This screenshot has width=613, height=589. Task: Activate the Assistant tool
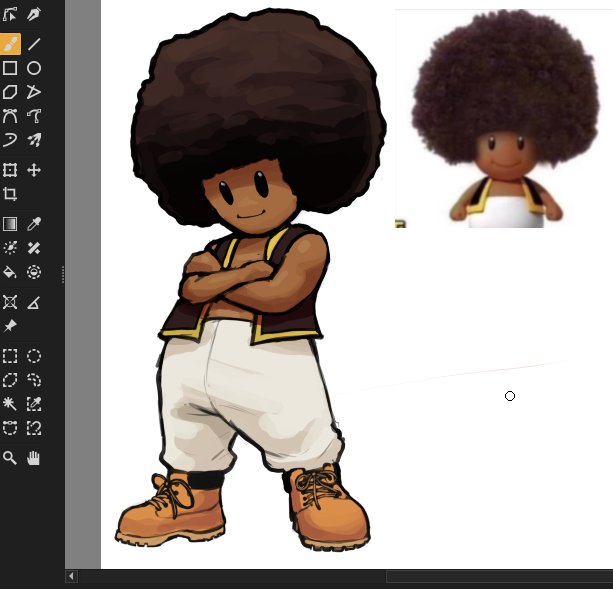pyautogui.click(x=10, y=302)
